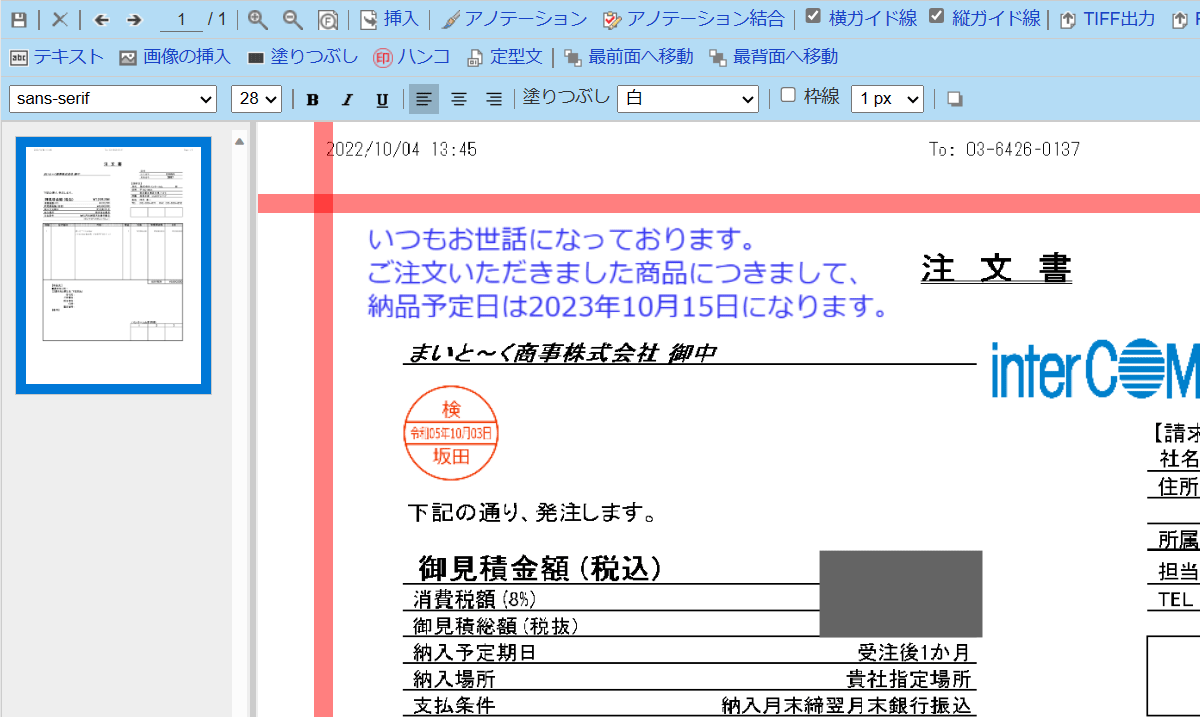Select align center icon
This screenshot has height=717, width=1200.
coord(459,99)
